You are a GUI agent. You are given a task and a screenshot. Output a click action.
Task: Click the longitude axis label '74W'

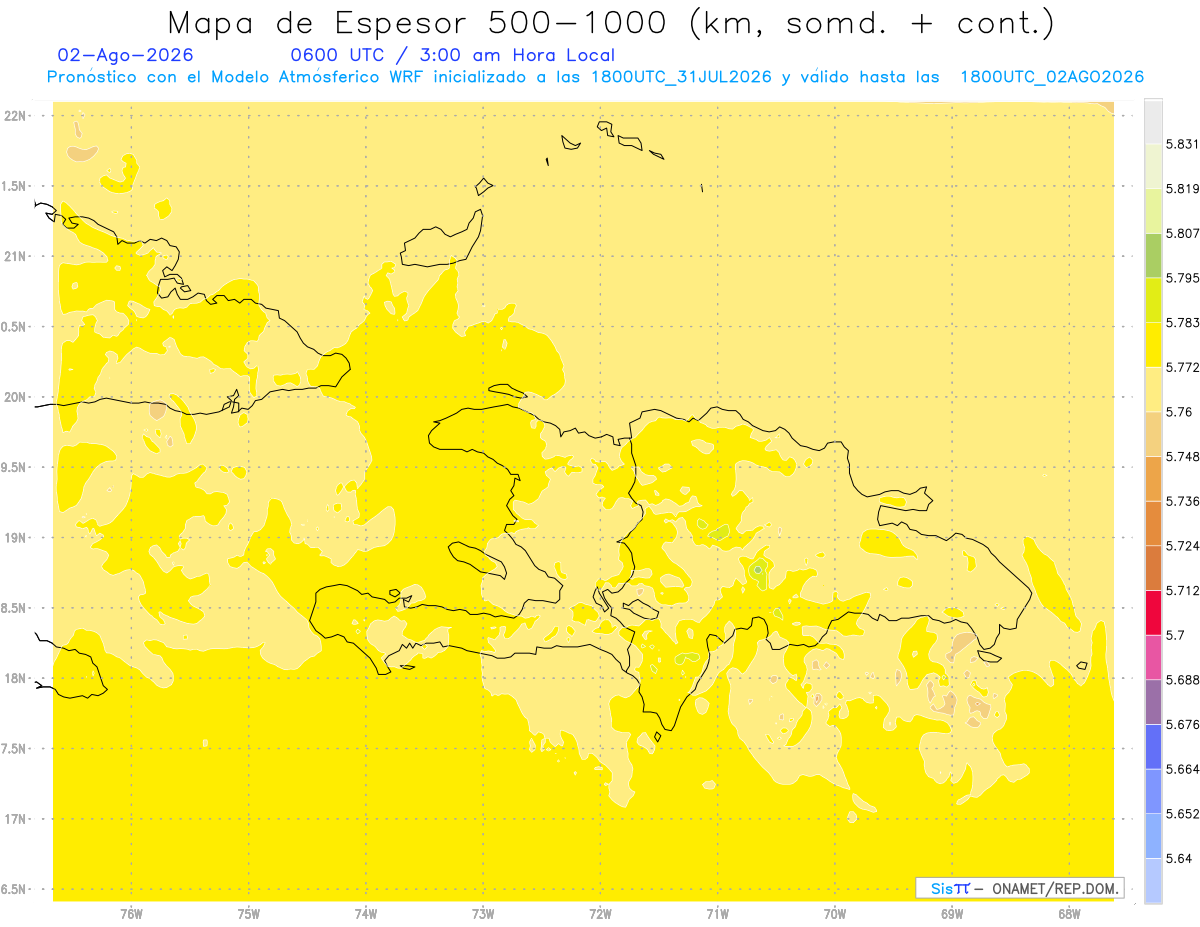pos(366,914)
